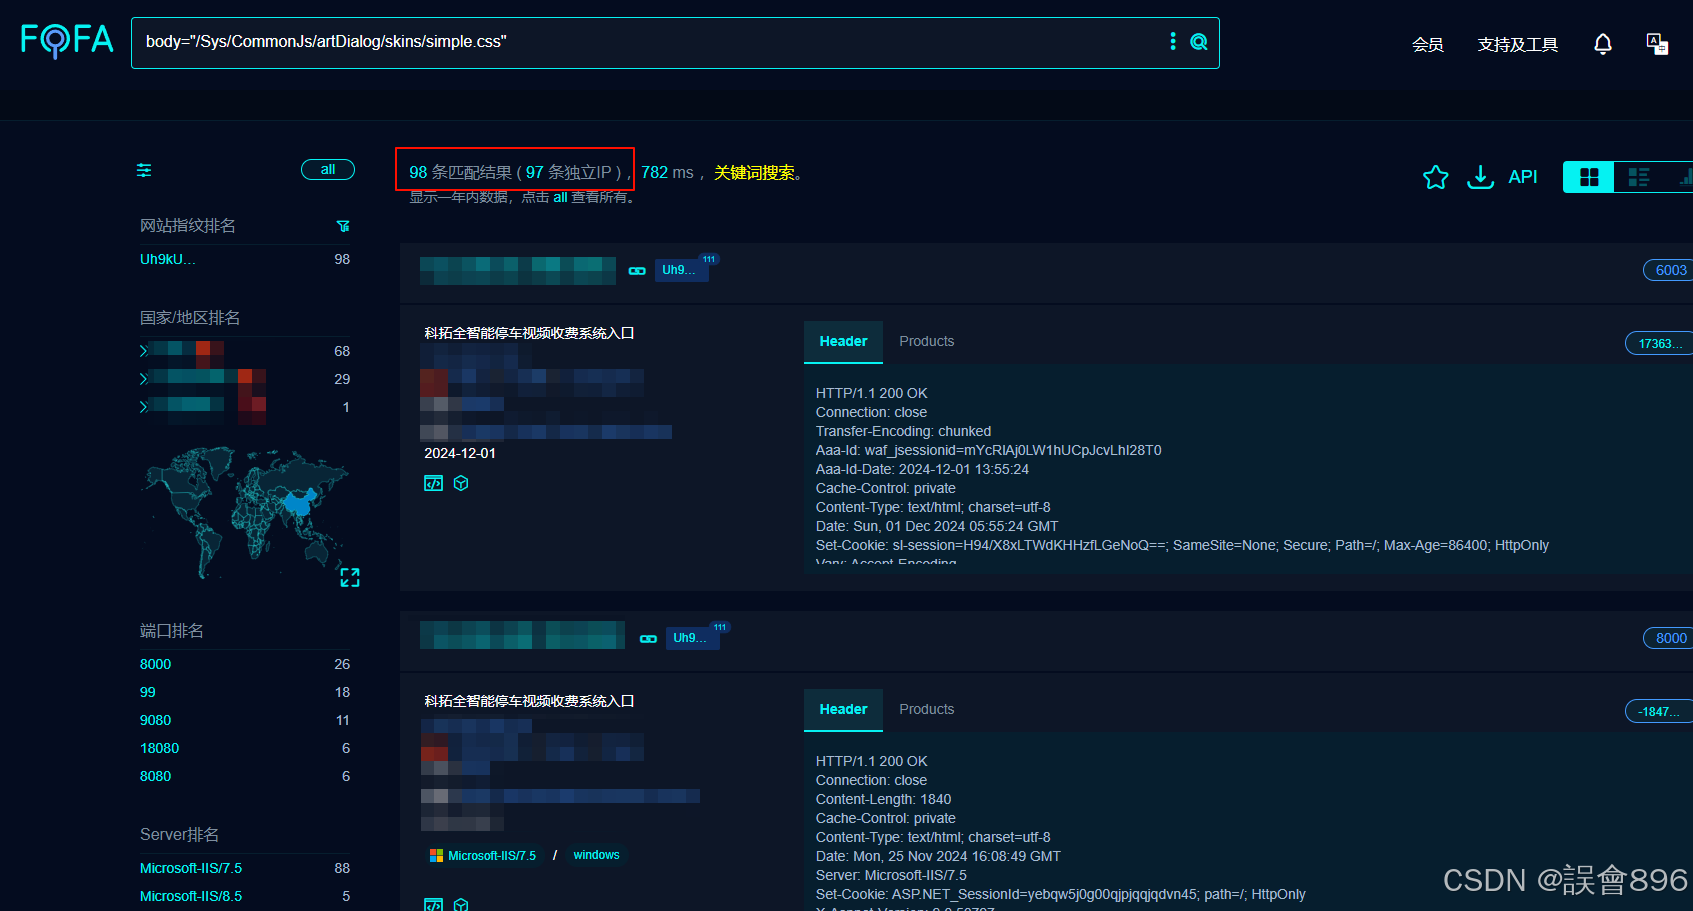1693x911 pixels.
Task: Click the 17363... hash badge
Action: [x=1659, y=343]
